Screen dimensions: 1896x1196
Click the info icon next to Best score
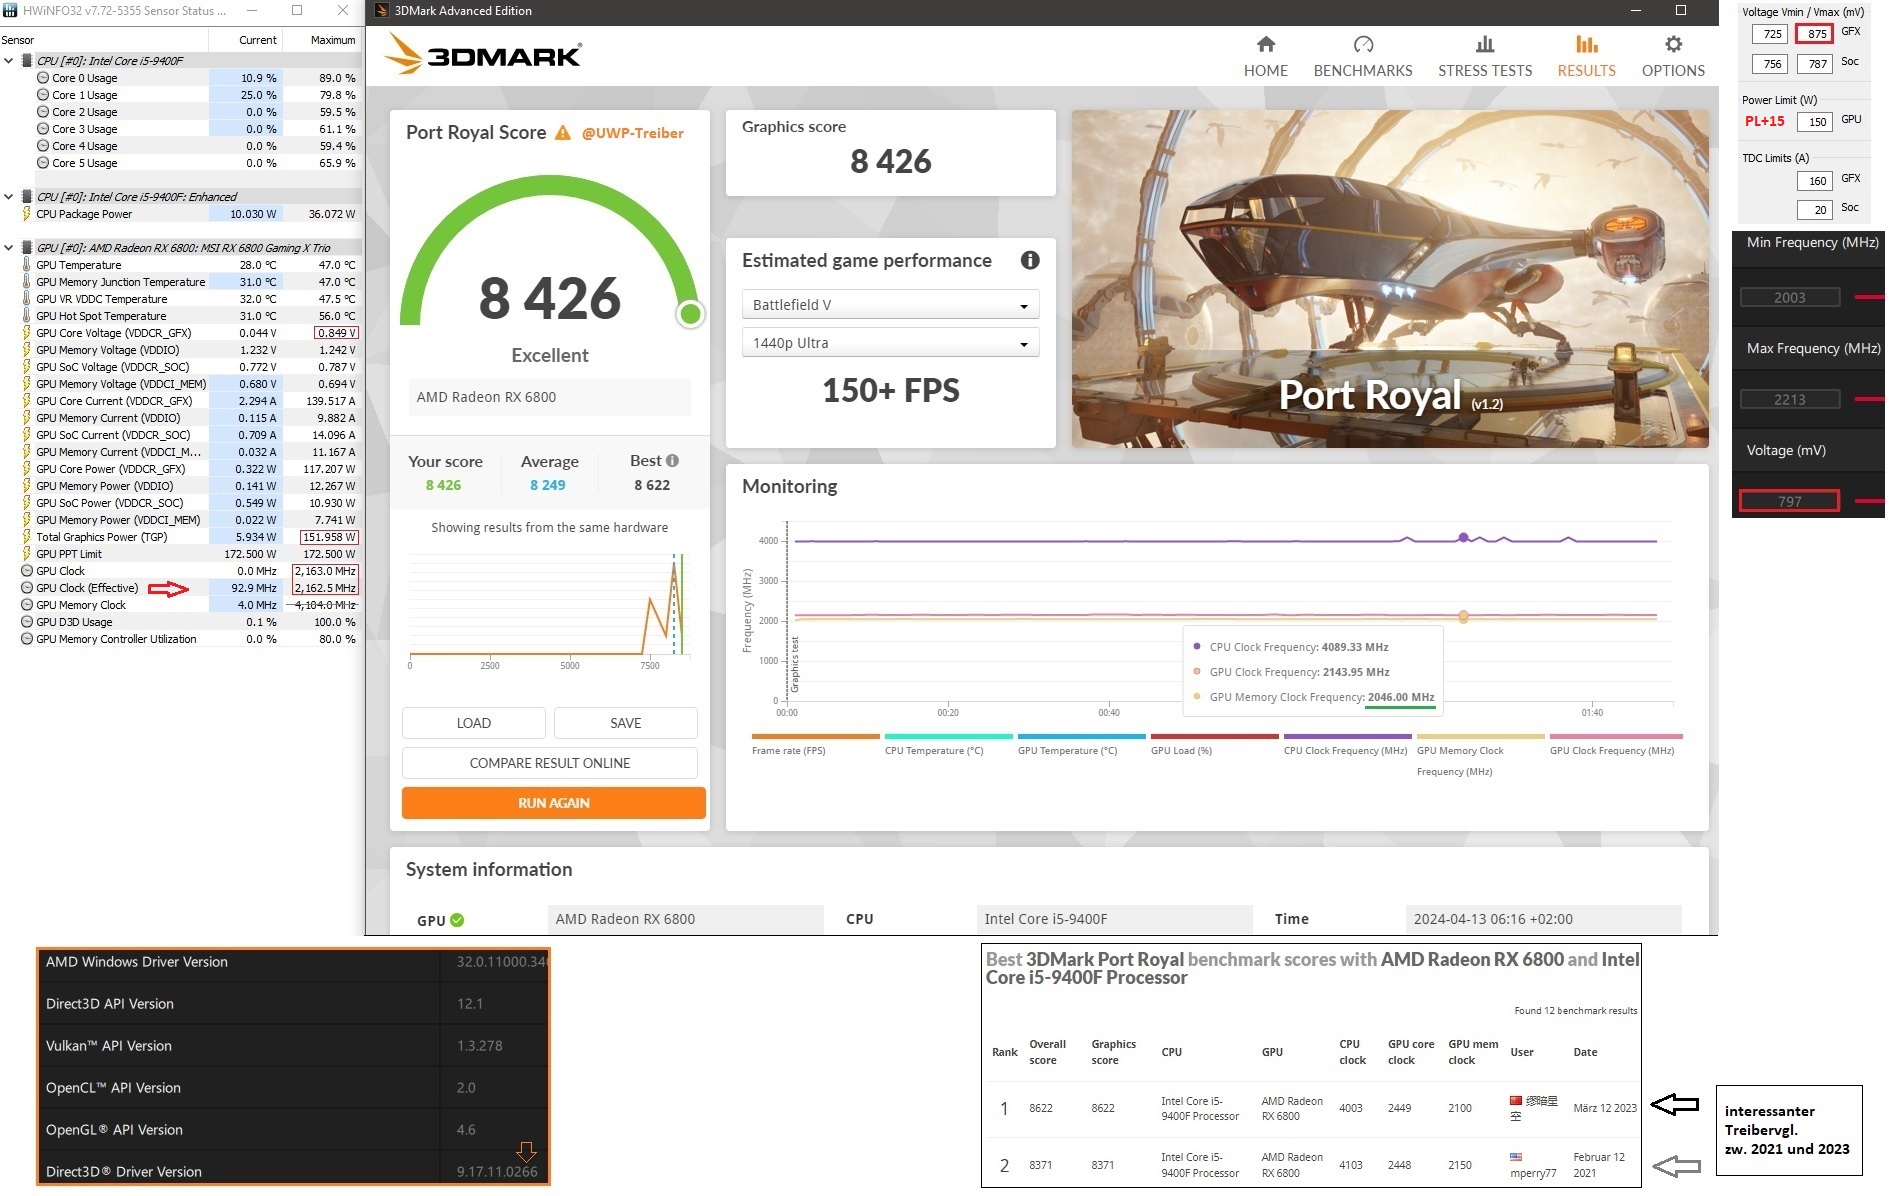coord(672,461)
